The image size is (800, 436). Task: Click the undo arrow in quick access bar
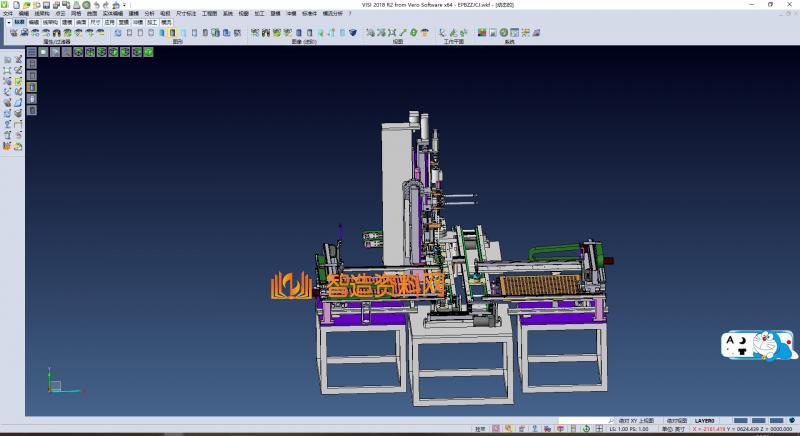pos(95,5)
